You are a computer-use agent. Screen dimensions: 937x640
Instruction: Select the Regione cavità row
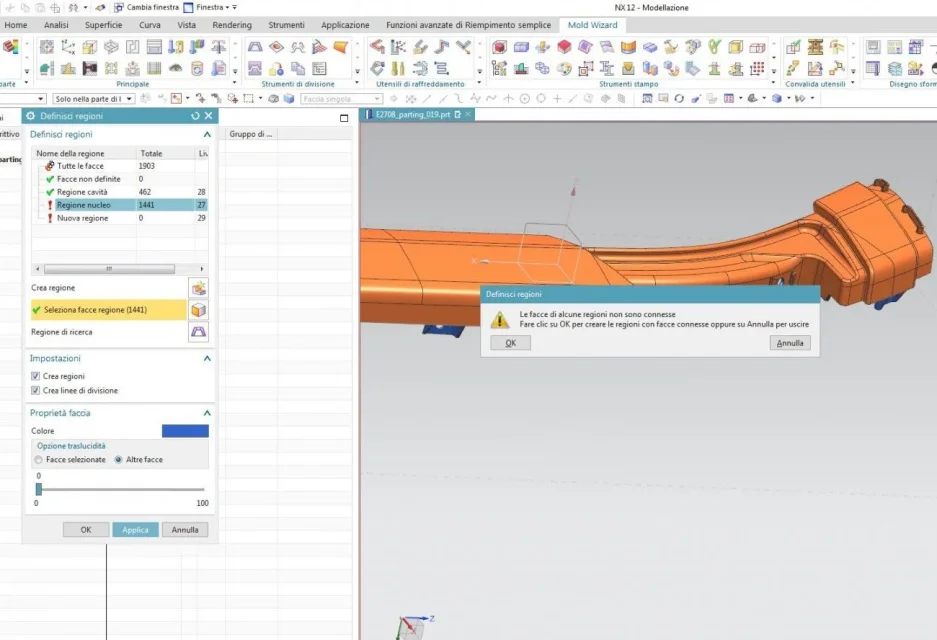tap(120, 192)
